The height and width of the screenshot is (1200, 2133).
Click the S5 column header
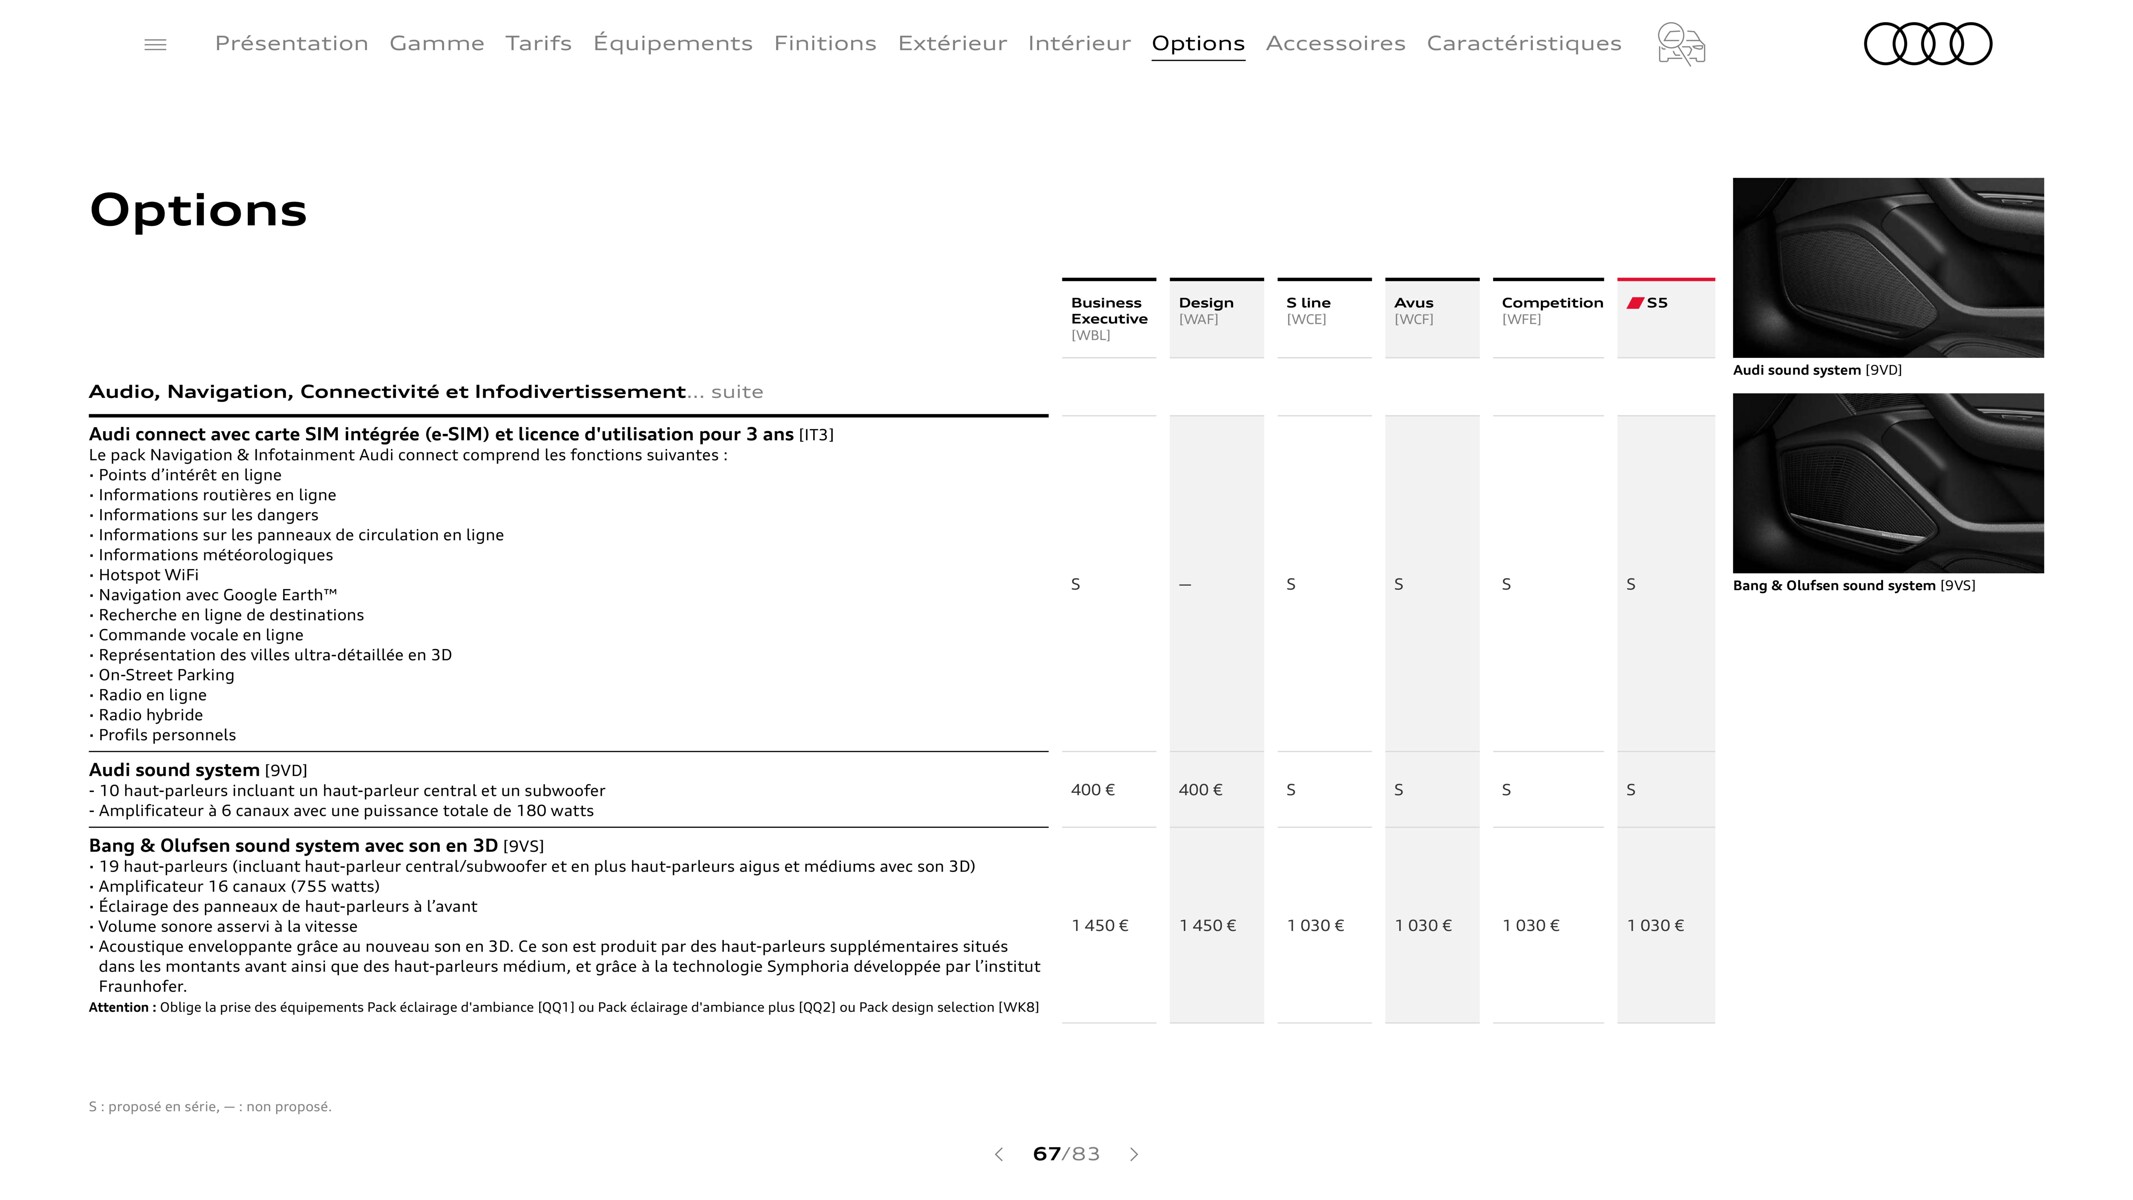(1666, 318)
